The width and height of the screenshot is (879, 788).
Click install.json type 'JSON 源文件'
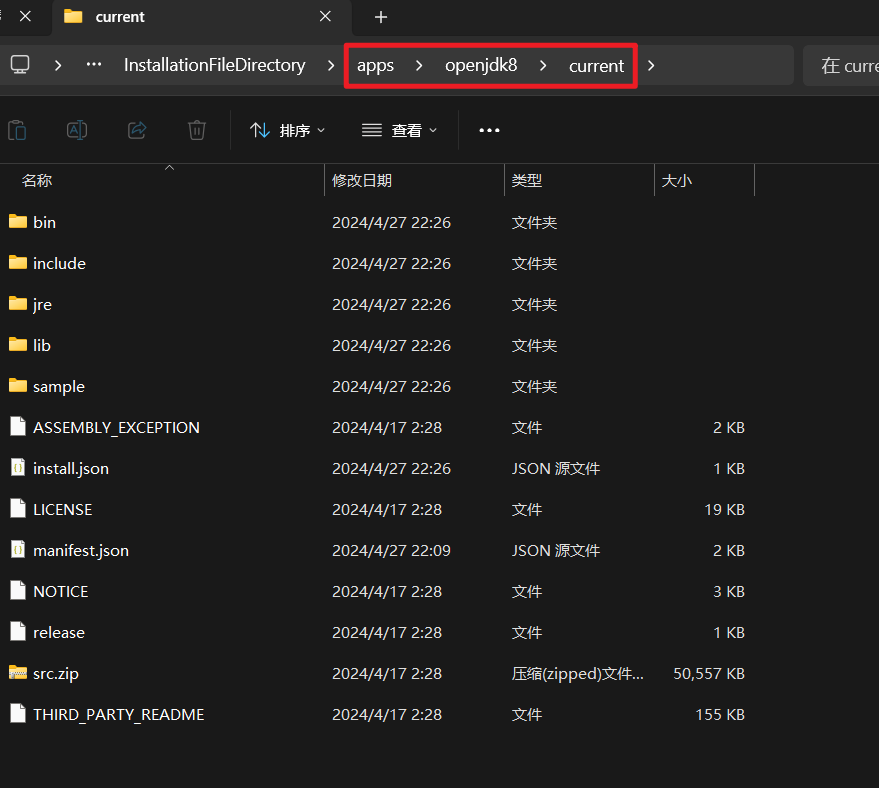pos(556,469)
